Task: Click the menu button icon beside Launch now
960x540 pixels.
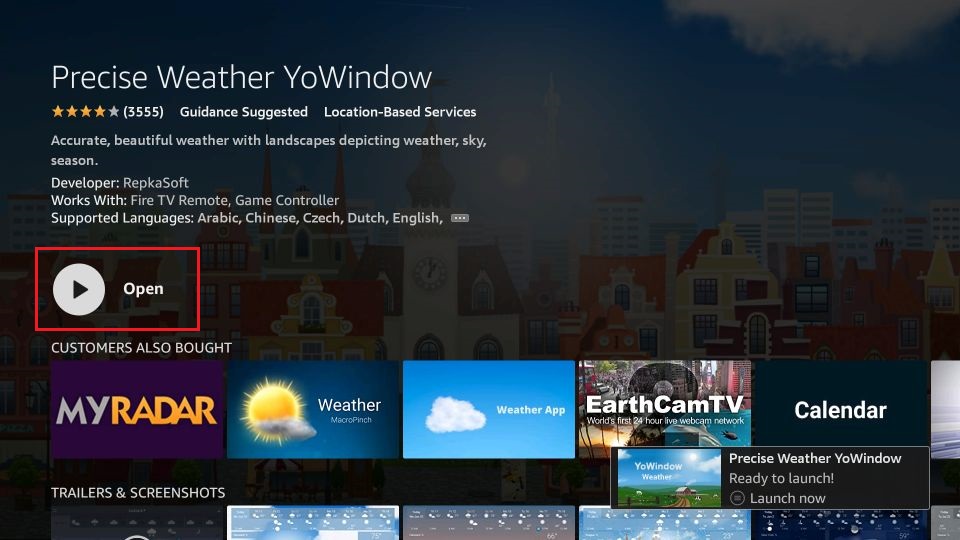Action: coord(737,498)
